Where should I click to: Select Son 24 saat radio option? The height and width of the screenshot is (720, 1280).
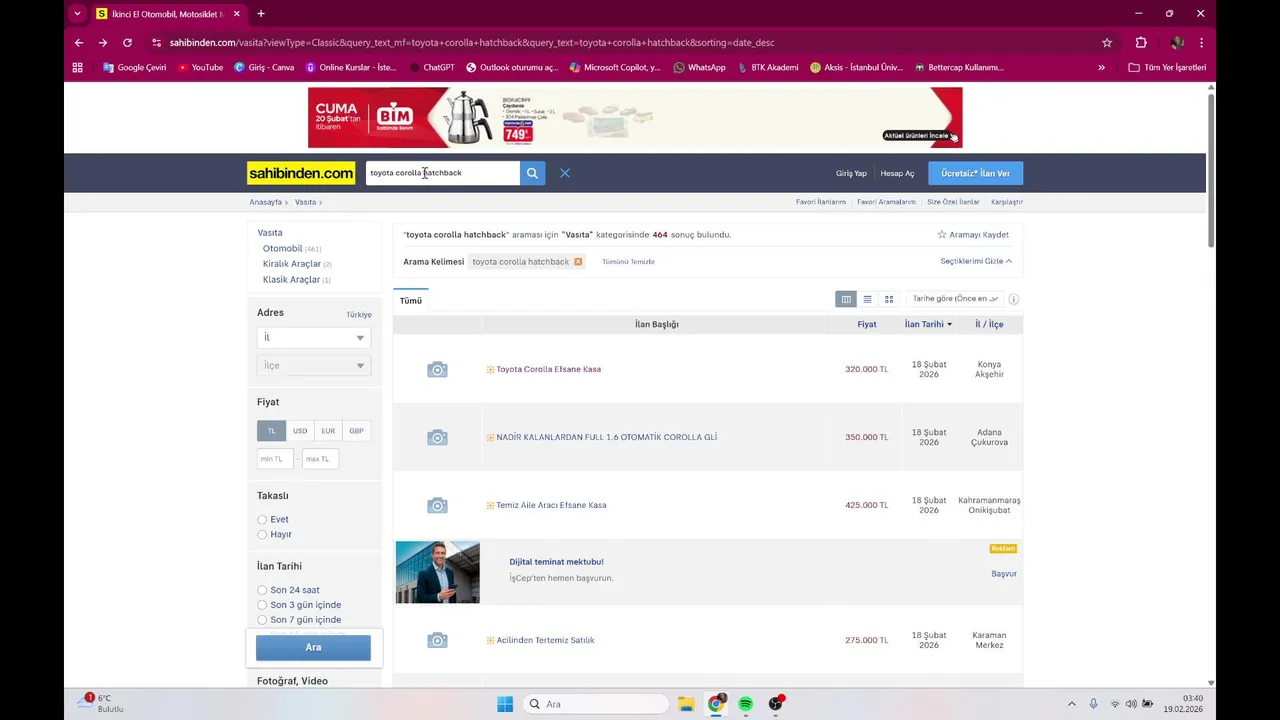click(262, 591)
